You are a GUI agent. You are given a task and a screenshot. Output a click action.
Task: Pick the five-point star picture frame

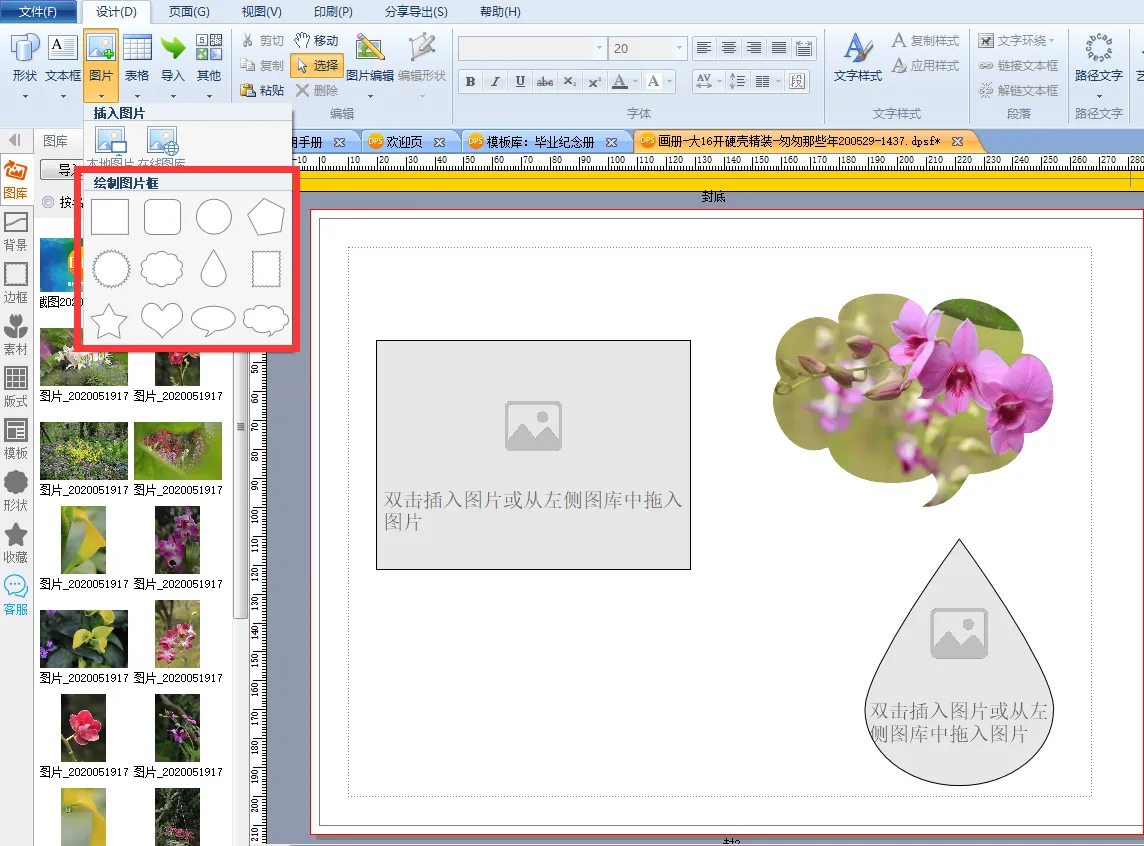click(109, 321)
